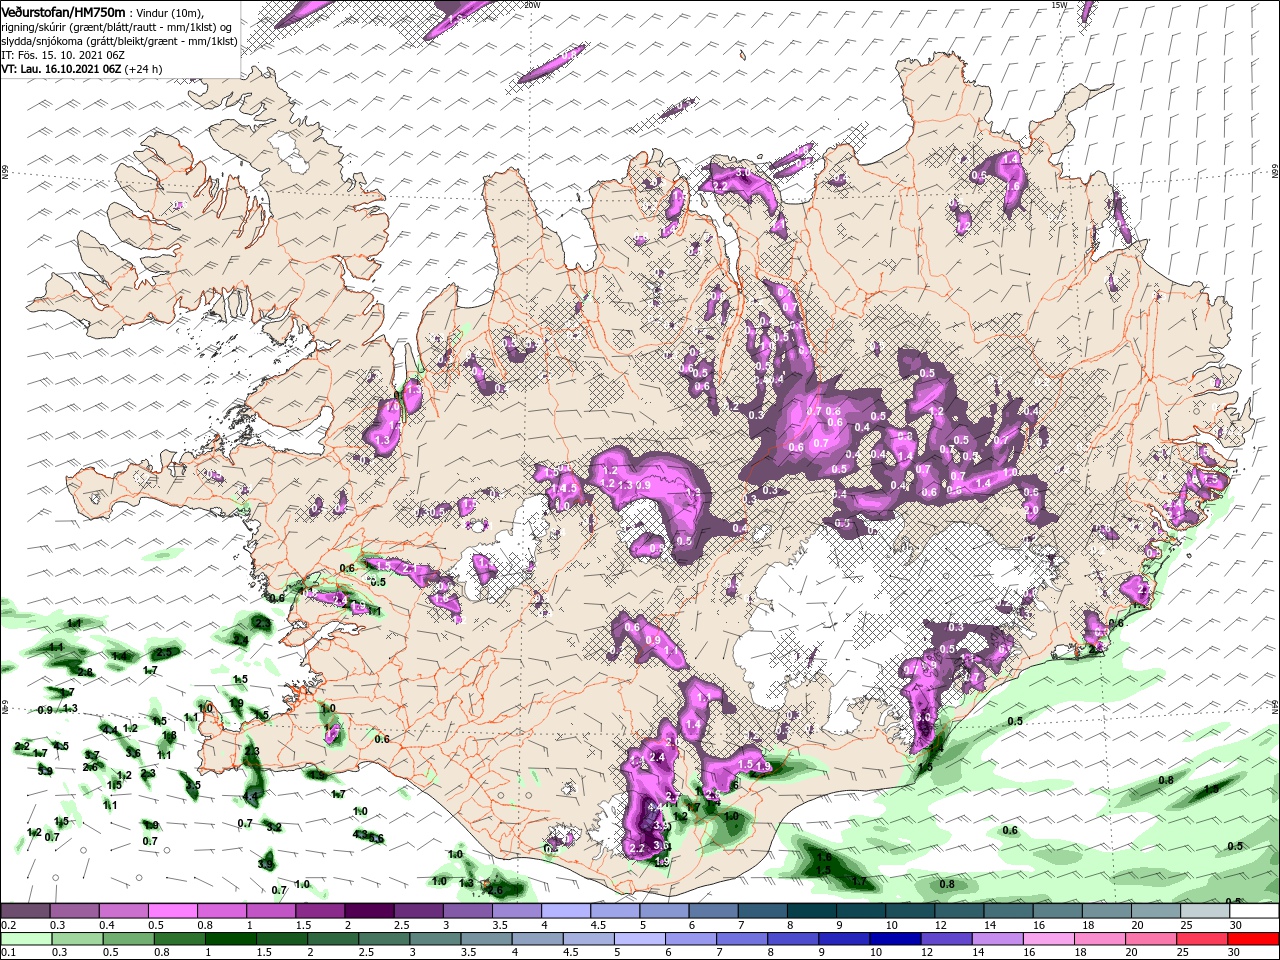This screenshot has width=1280, height=960.
Task: Click the '30' label on the upper scale
Action: (x=1236, y=925)
